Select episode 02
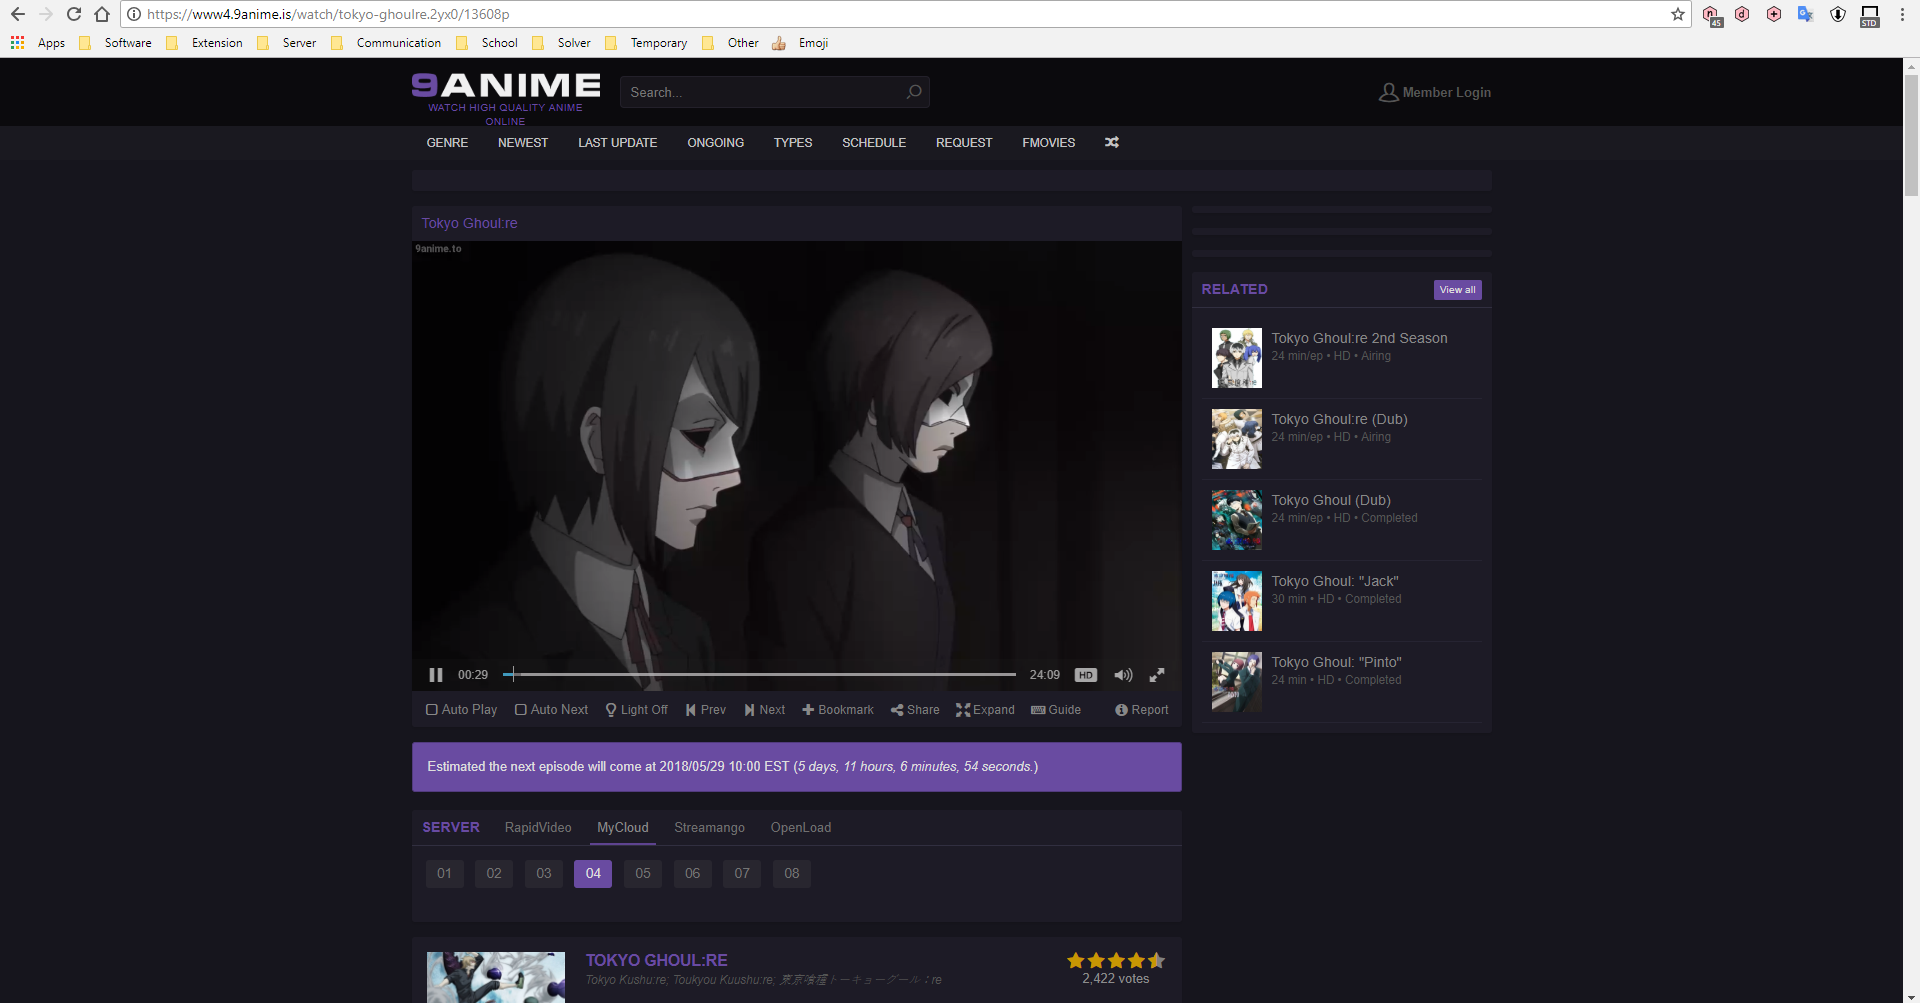 pyautogui.click(x=494, y=874)
